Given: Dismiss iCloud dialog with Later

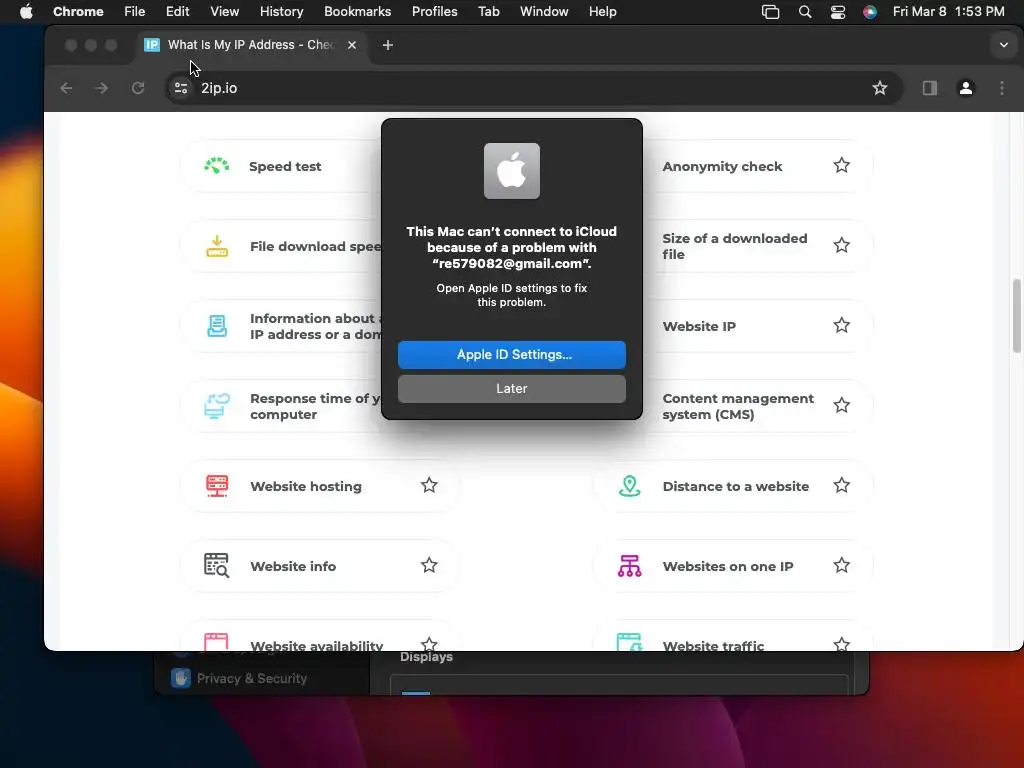Looking at the screenshot, I should point(511,389).
